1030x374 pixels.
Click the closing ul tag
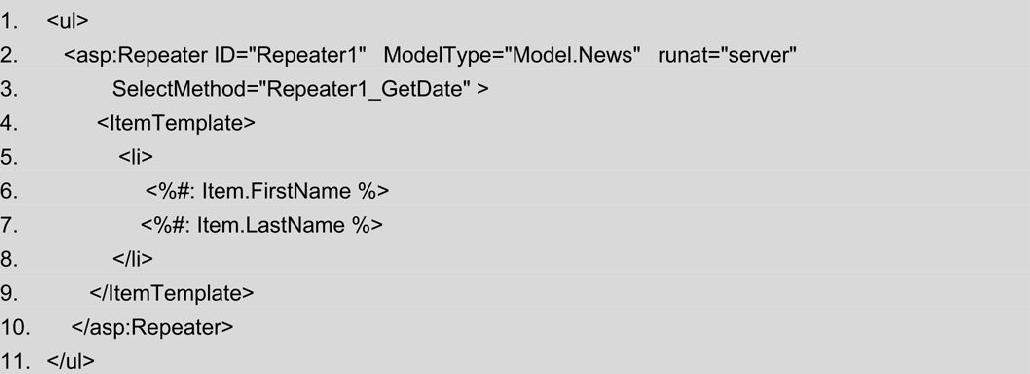[70, 361]
